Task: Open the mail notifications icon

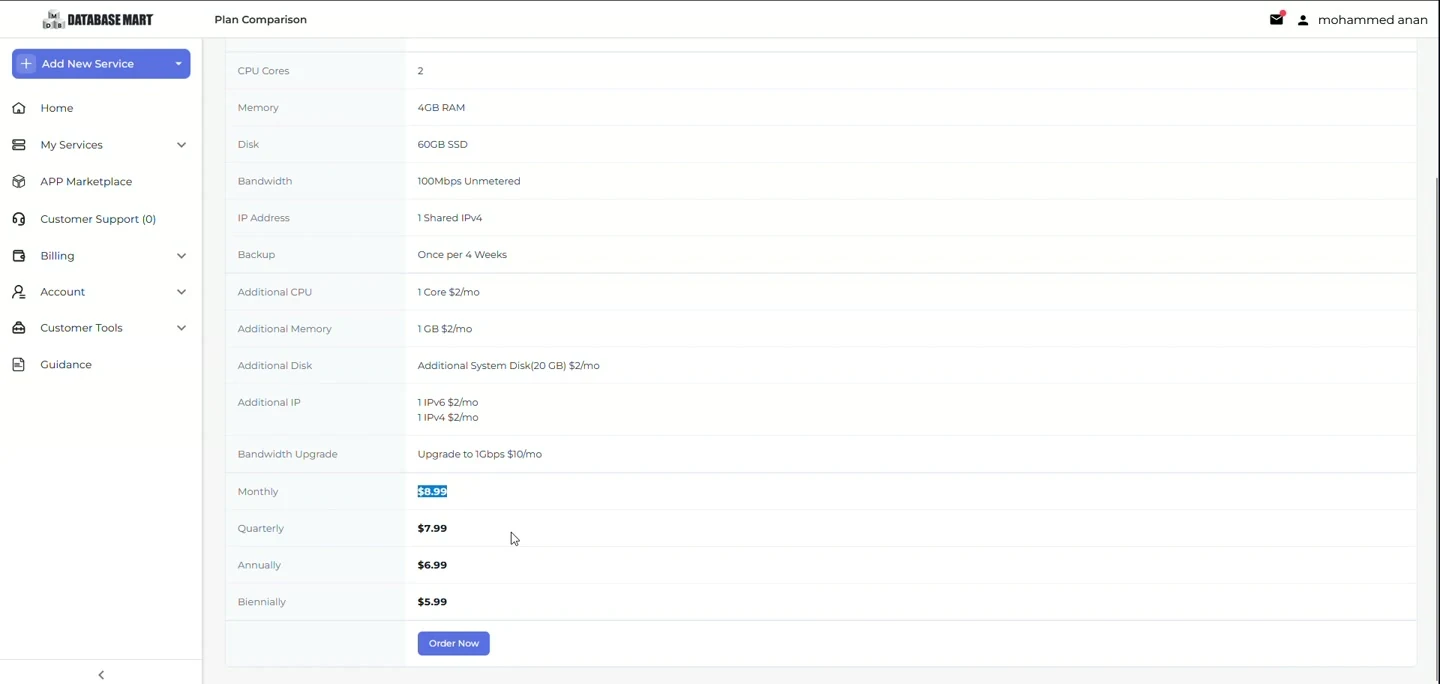Action: 1277,19
